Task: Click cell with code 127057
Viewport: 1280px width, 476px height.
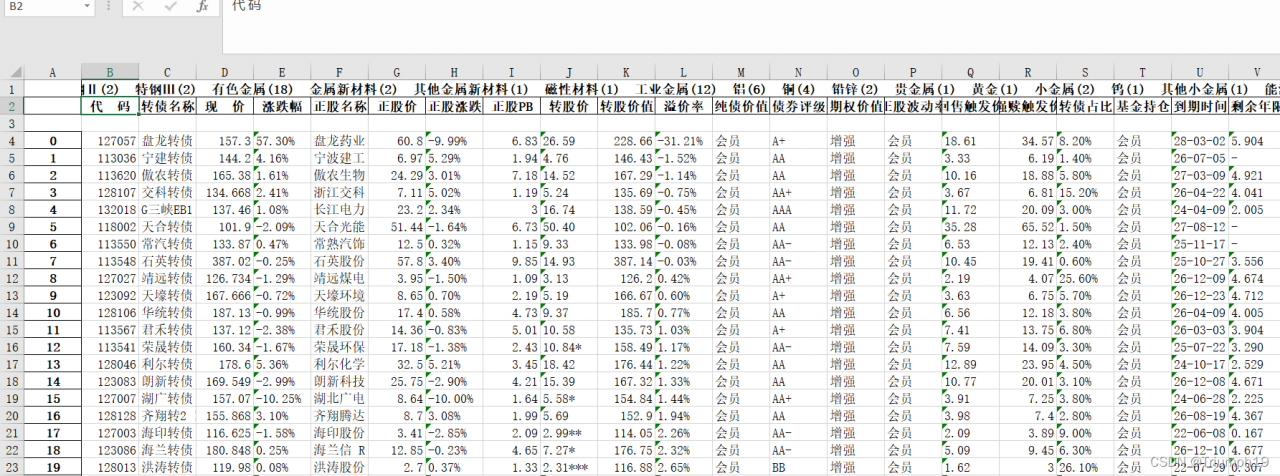Action: point(110,141)
